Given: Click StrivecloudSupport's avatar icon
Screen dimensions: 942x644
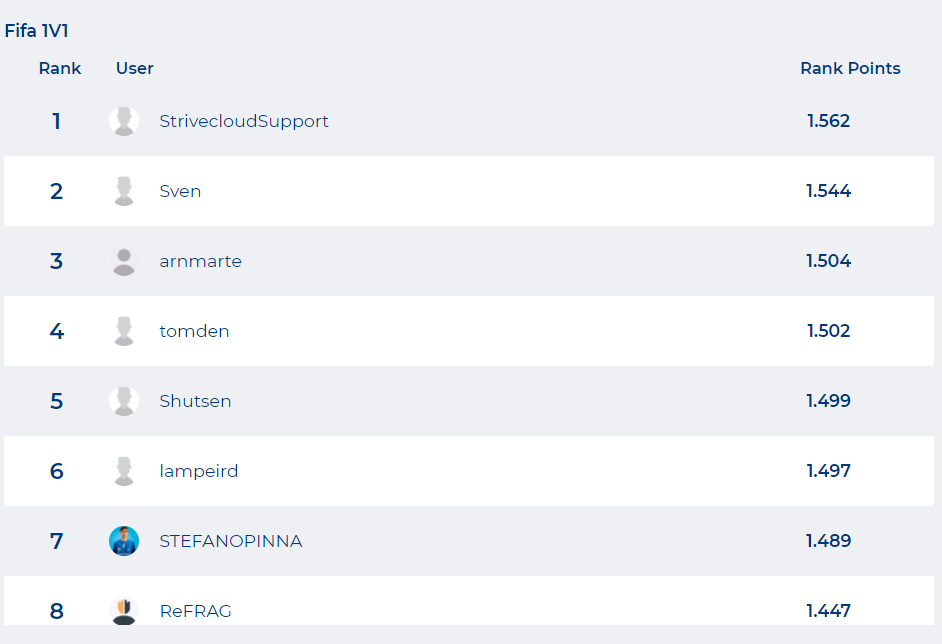Looking at the screenshot, I should [124, 121].
